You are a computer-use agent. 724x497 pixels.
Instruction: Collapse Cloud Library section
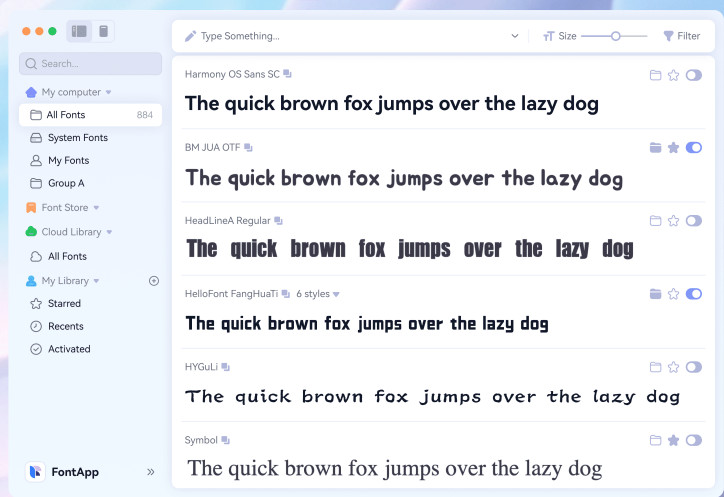(109, 232)
